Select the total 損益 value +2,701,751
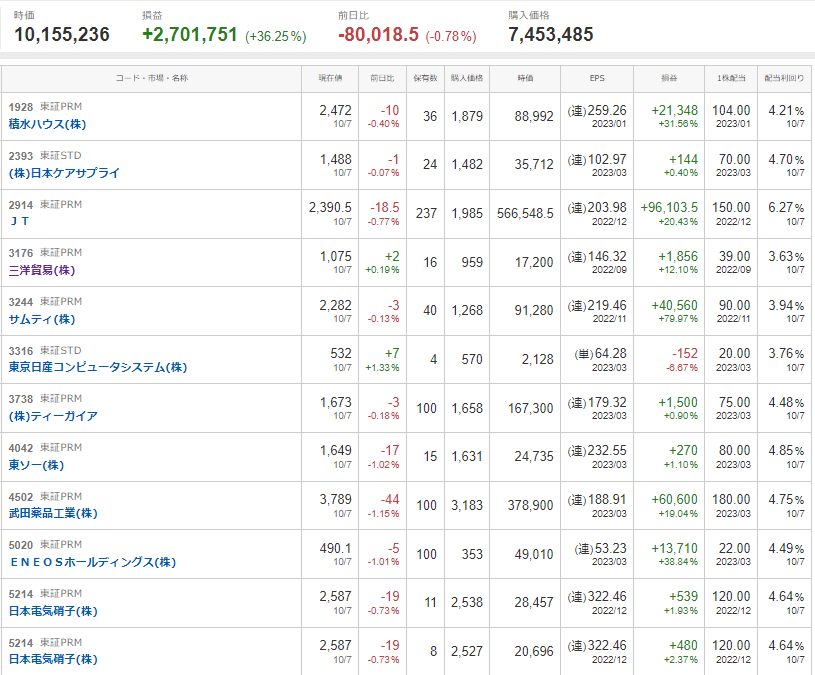Image resolution: width=815 pixels, height=675 pixels. (x=190, y=35)
